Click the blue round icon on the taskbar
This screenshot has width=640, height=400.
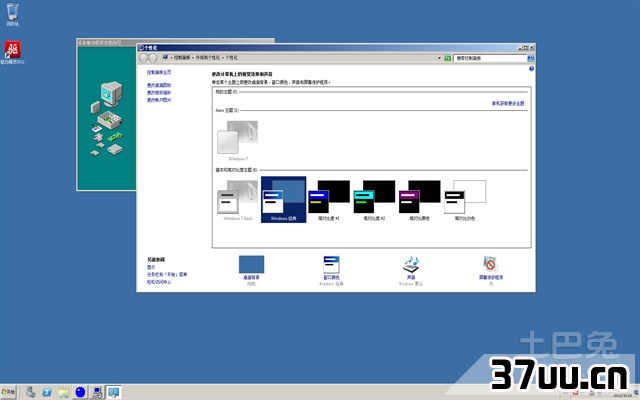pyautogui.click(x=80, y=392)
